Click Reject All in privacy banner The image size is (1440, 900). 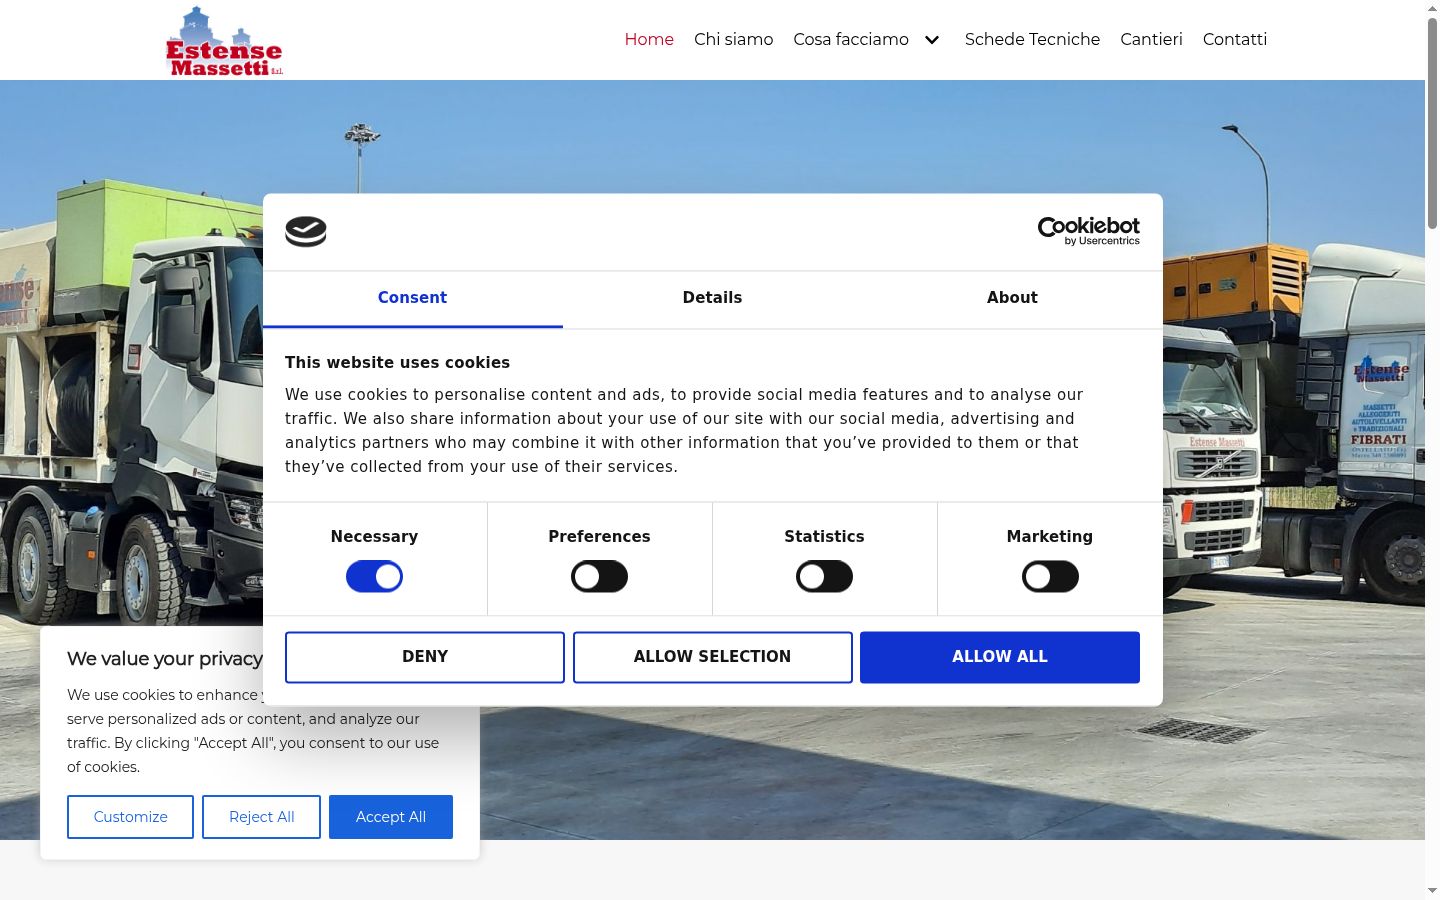click(261, 817)
